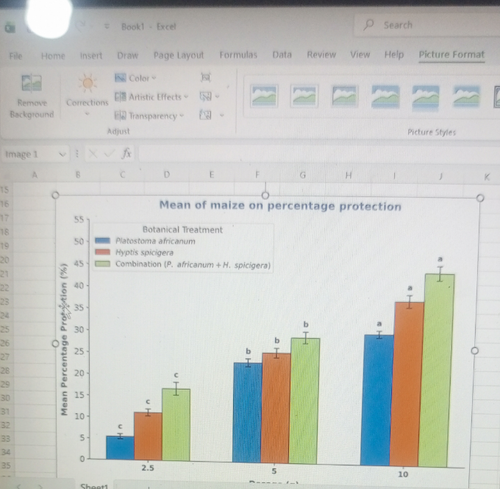
Task: Click the Insert Function fx icon
Action: (126, 154)
